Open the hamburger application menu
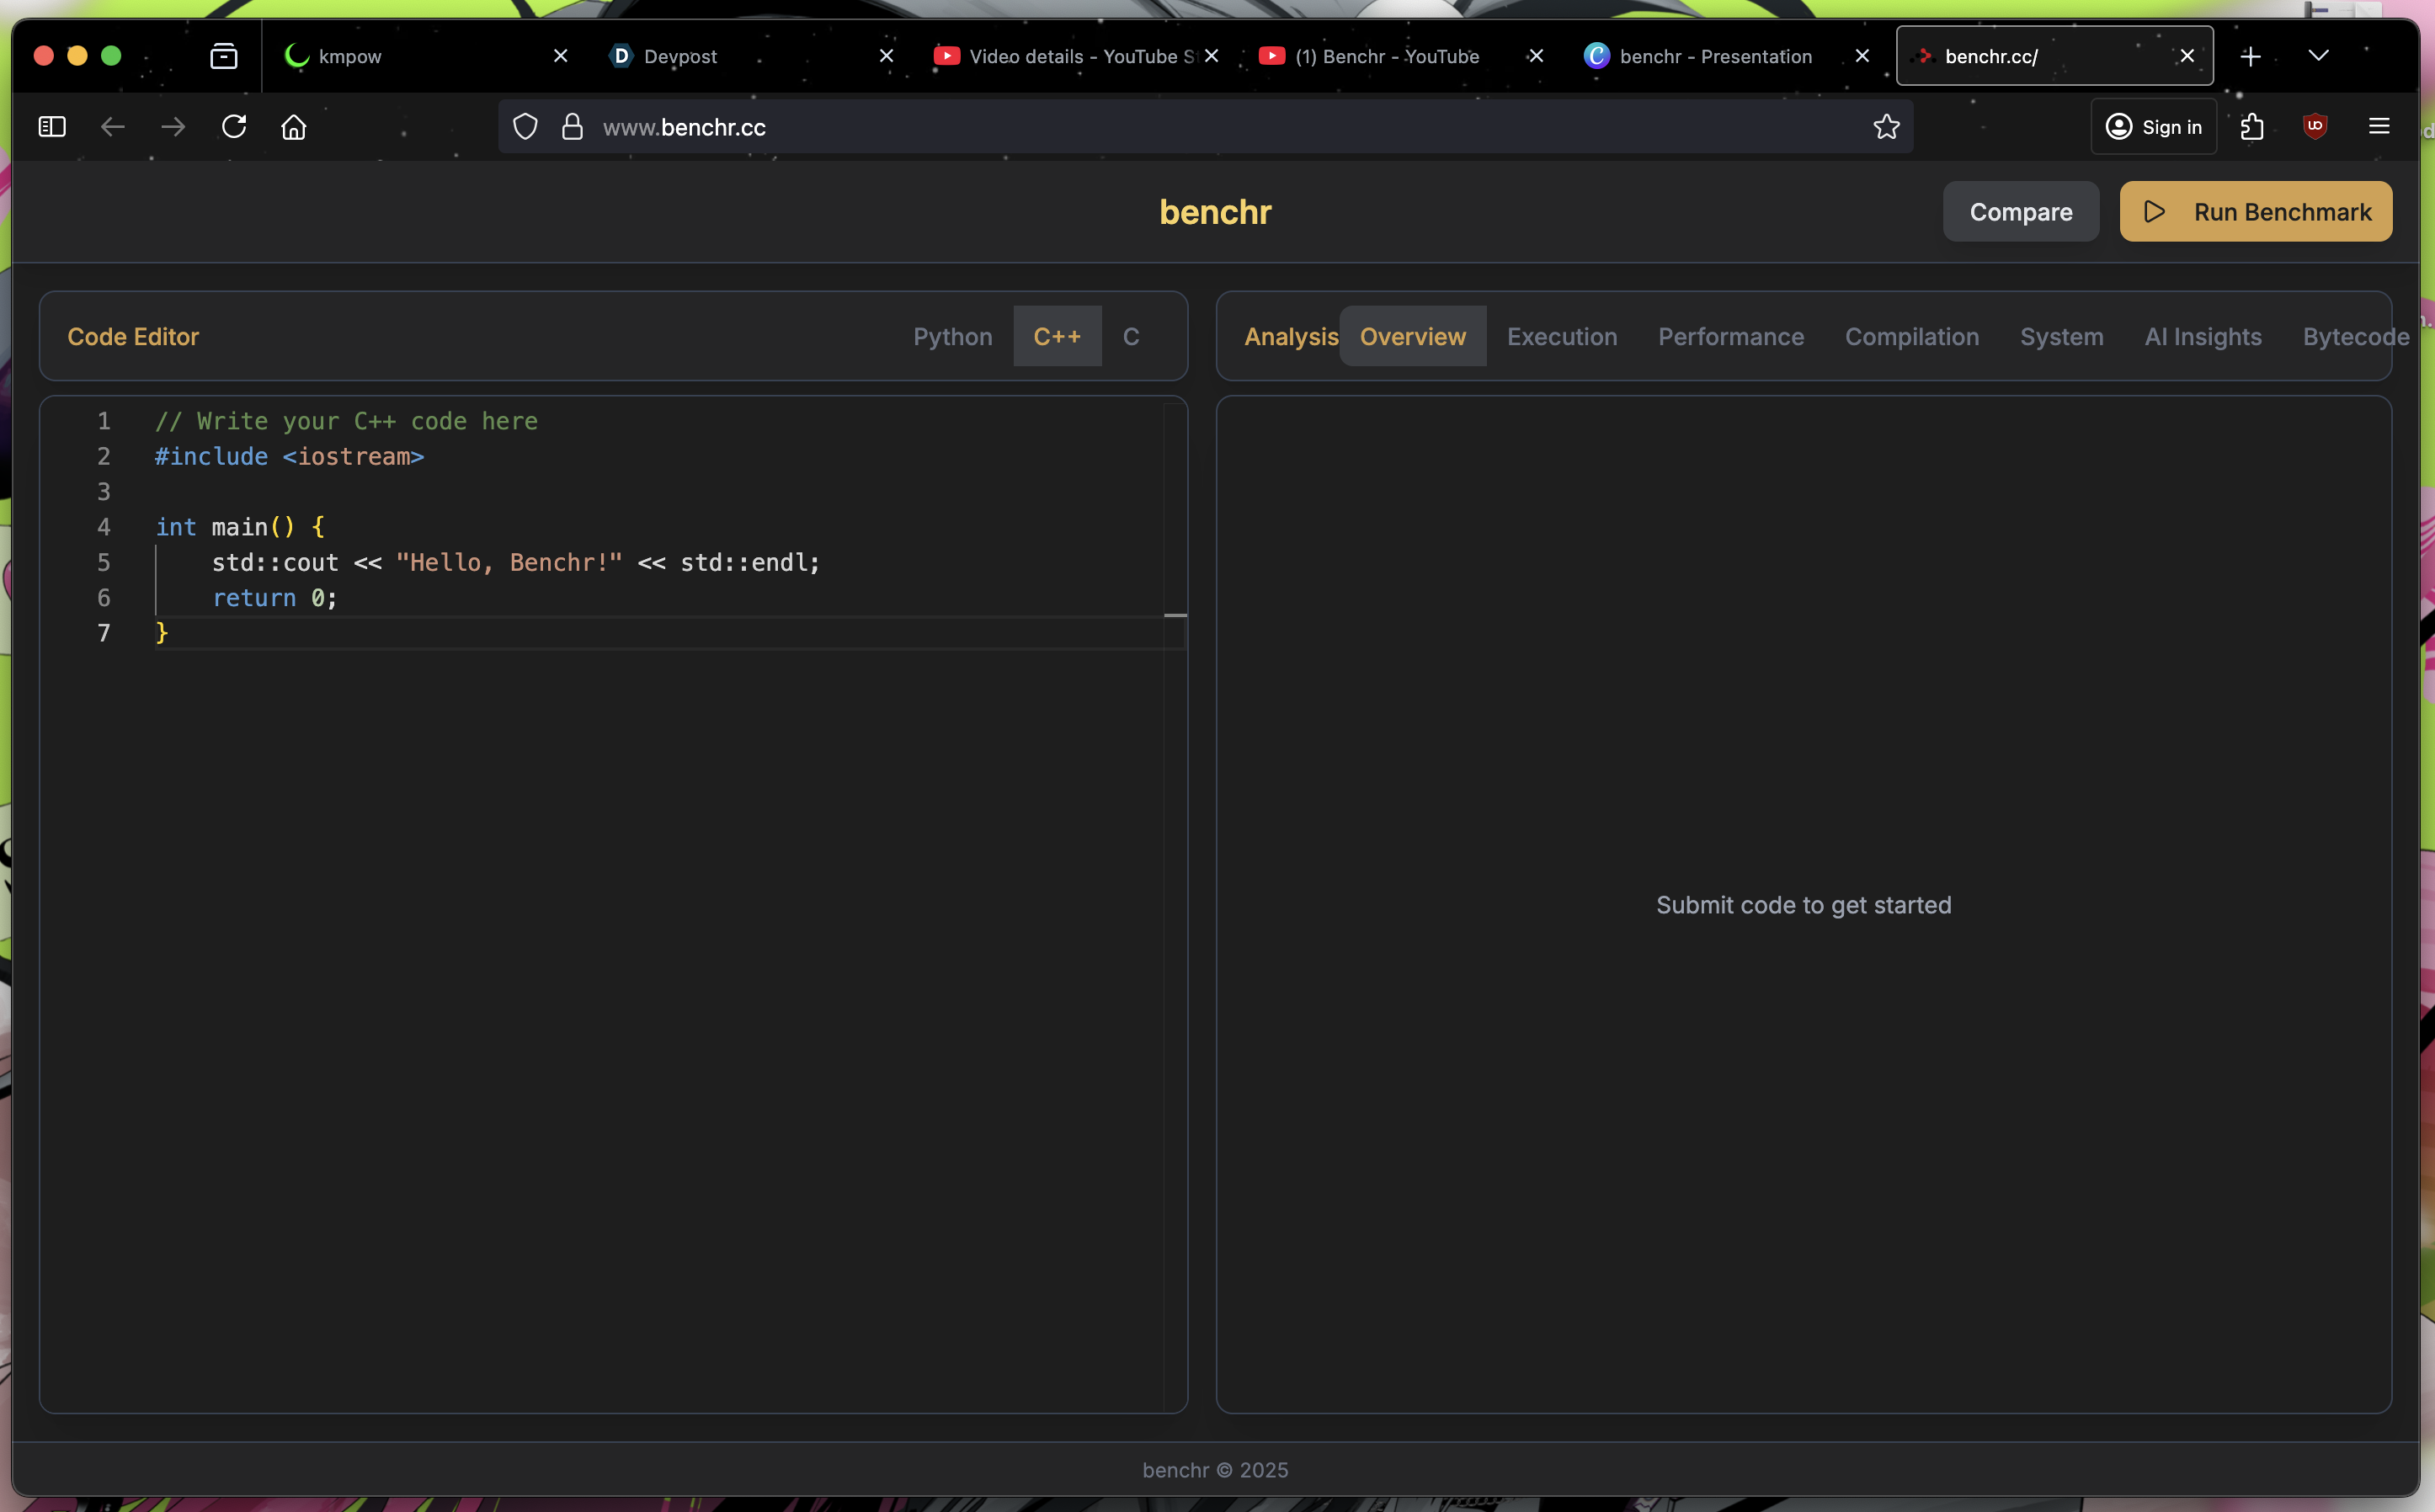Viewport: 2435px width, 1512px height. (x=2379, y=126)
